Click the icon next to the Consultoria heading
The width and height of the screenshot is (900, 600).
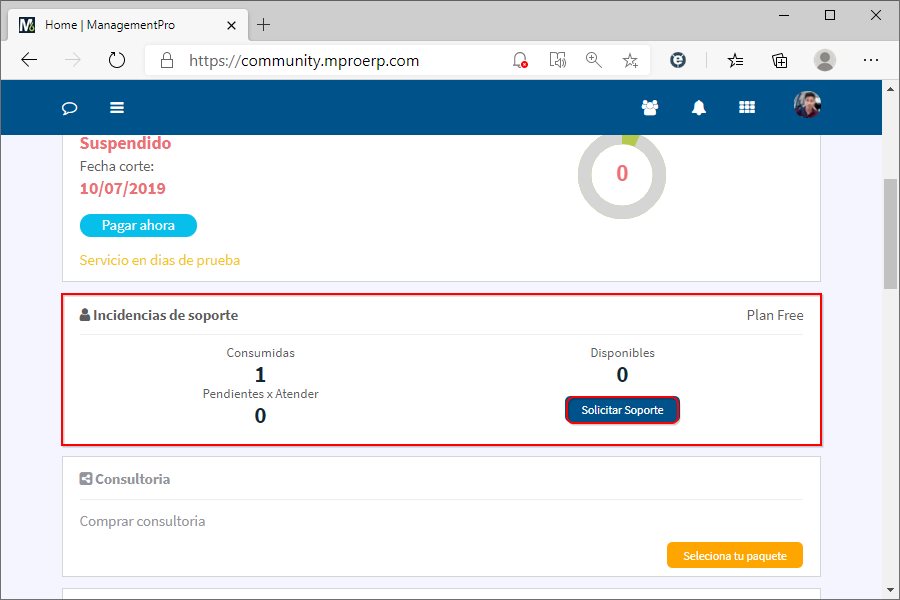(x=84, y=478)
